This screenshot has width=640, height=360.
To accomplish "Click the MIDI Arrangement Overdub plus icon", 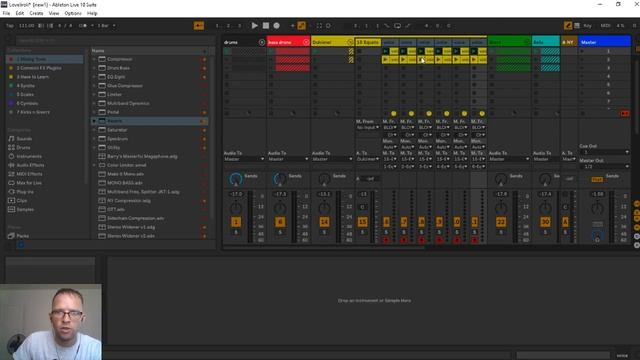I will click(x=292, y=25).
